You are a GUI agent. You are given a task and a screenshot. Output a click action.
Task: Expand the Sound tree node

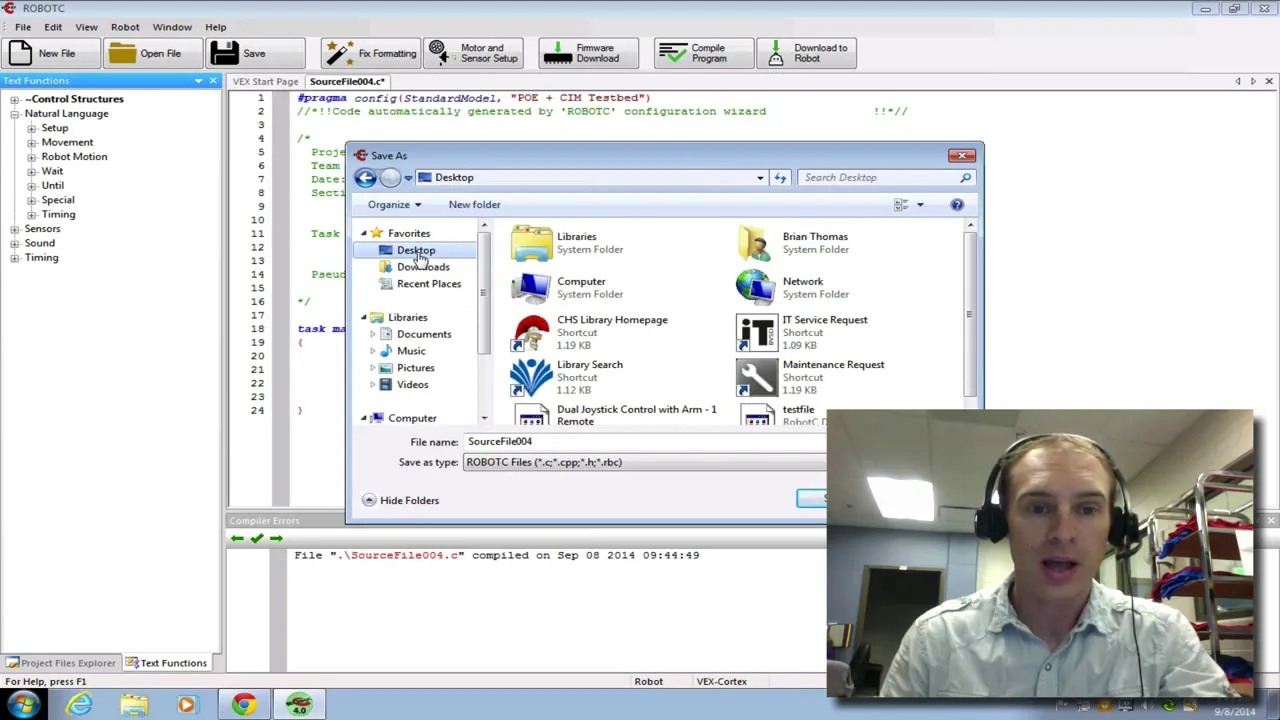15,243
